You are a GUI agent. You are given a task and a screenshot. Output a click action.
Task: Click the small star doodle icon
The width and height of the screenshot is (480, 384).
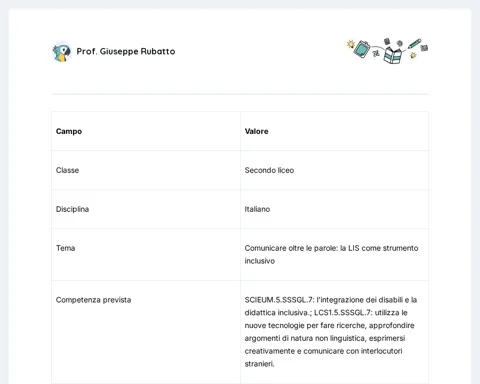[x=413, y=55]
